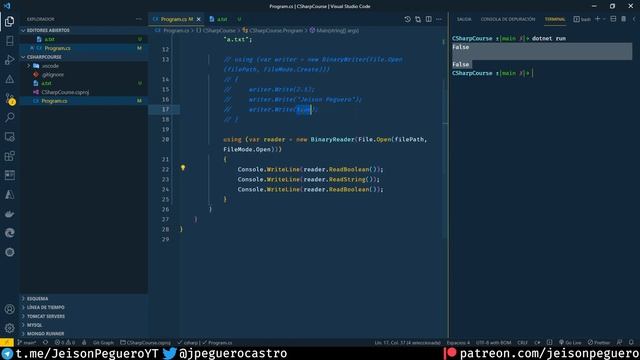Expand the TOMCAT SERVERS section

coord(84,316)
